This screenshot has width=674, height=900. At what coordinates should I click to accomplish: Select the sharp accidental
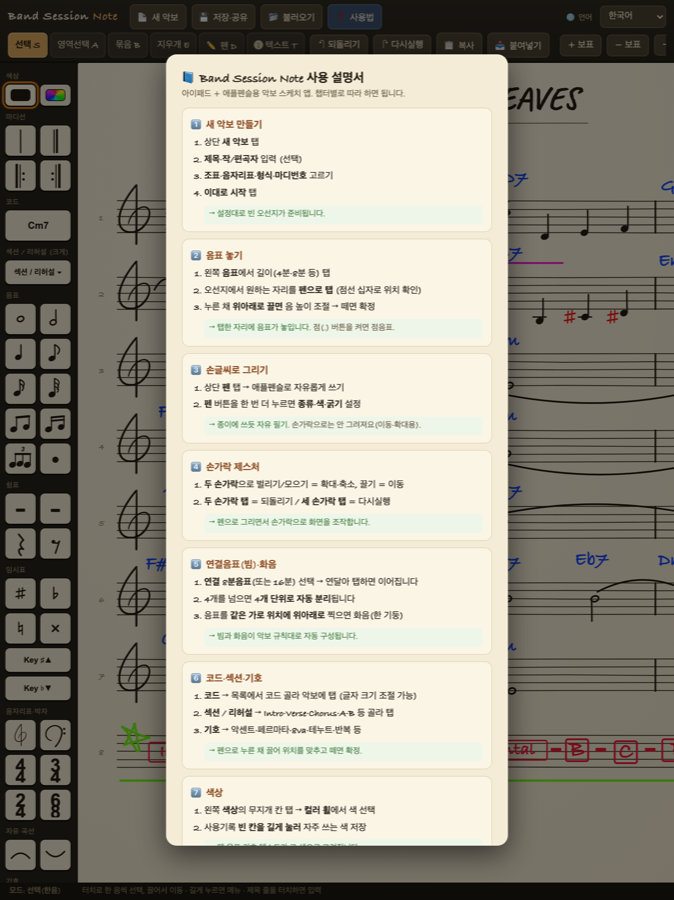pos(21,593)
